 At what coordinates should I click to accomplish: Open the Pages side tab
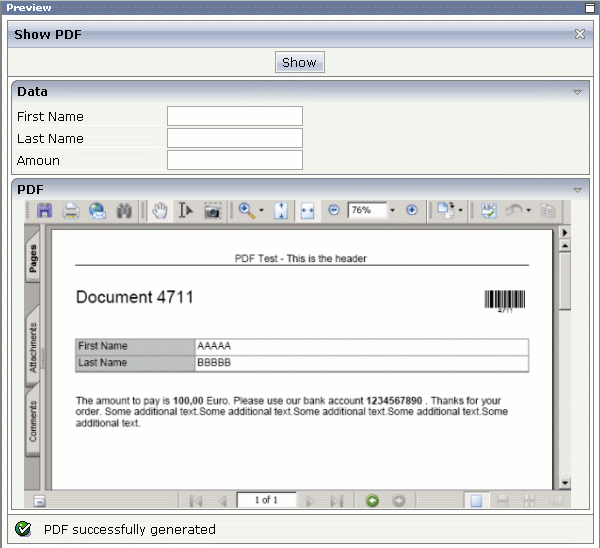click(x=32, y=259)
